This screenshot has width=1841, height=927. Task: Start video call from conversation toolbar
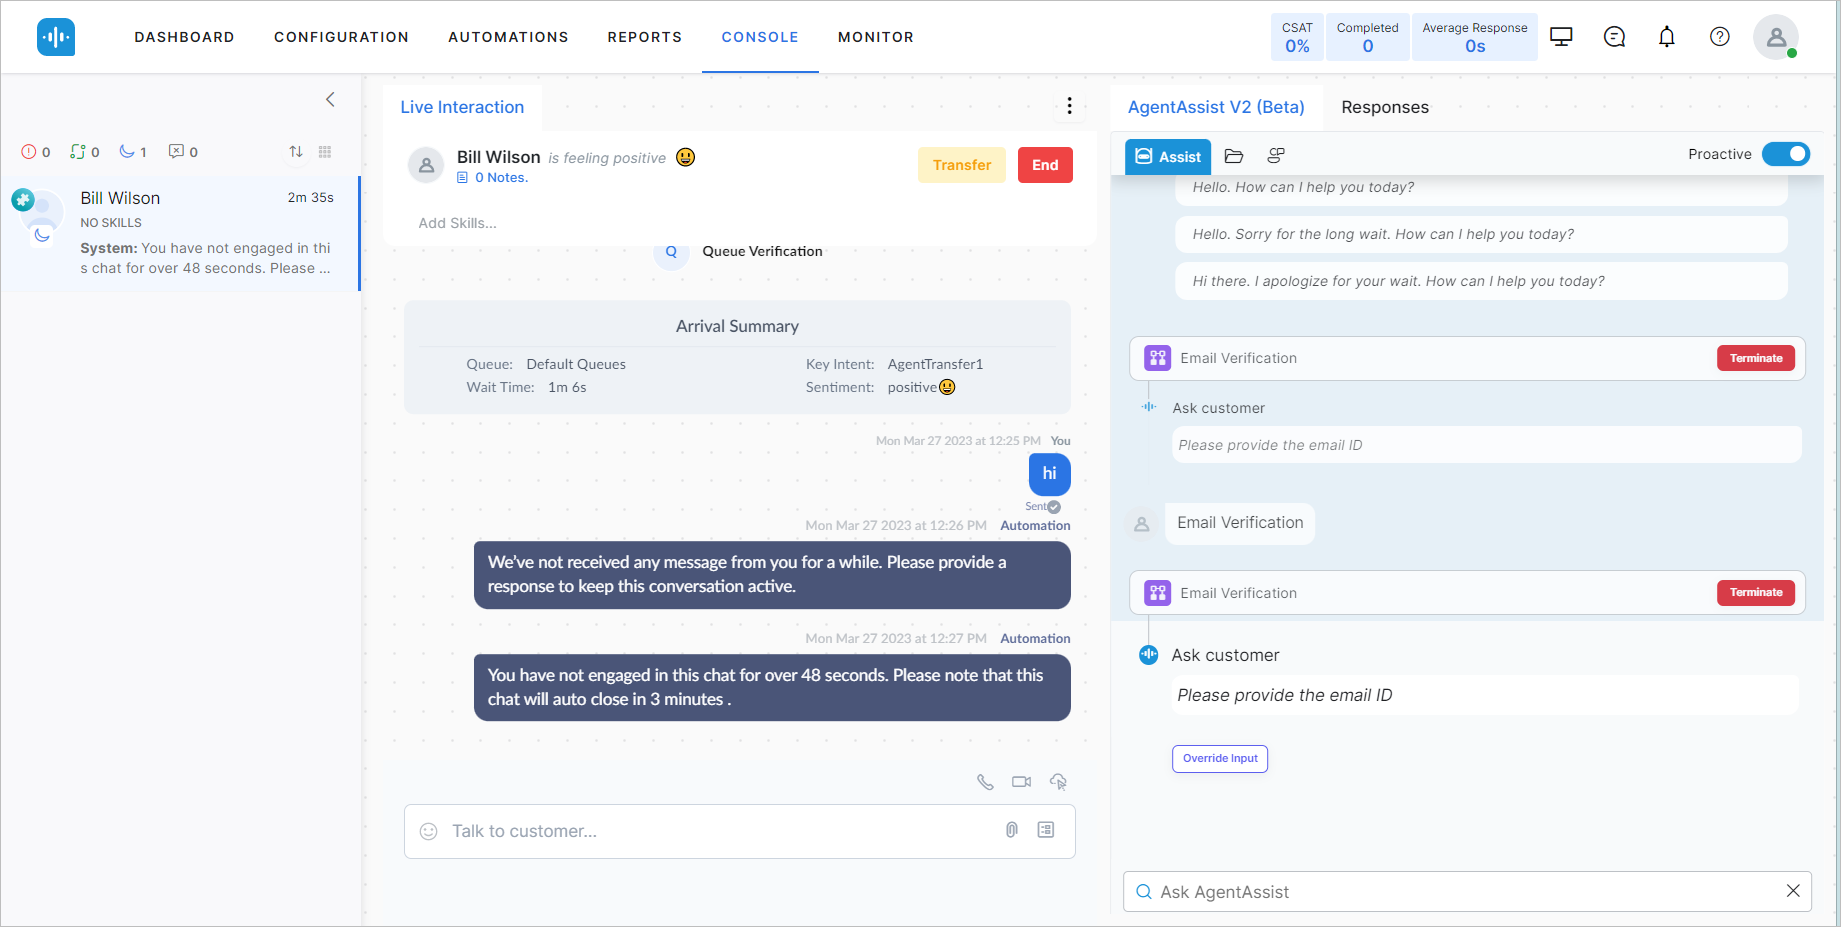[x=1021, y=781]
